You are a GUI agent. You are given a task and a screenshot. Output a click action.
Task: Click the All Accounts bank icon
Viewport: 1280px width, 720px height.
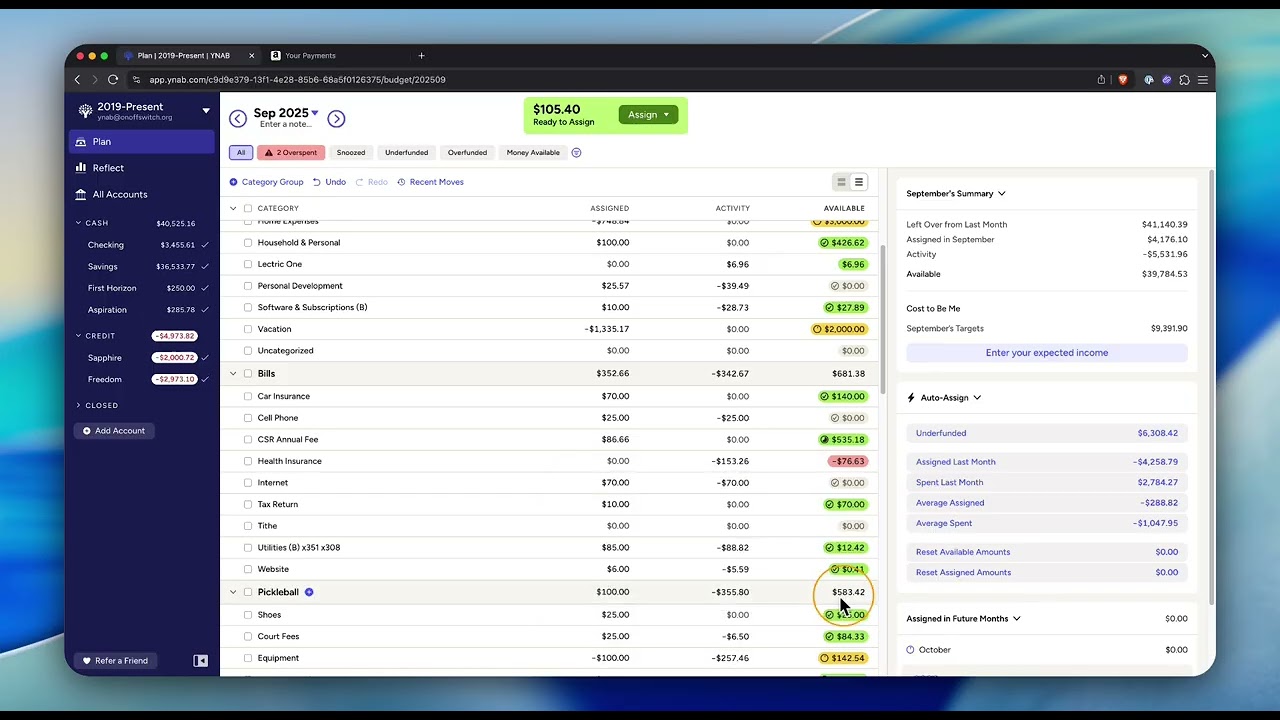pos(81,194)
